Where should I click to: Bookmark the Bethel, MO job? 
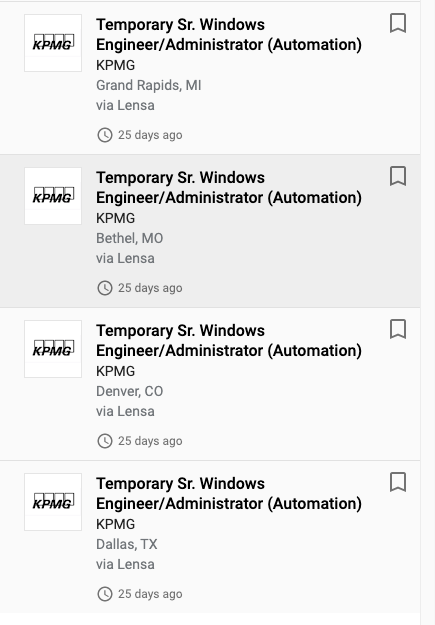[398, 176]
